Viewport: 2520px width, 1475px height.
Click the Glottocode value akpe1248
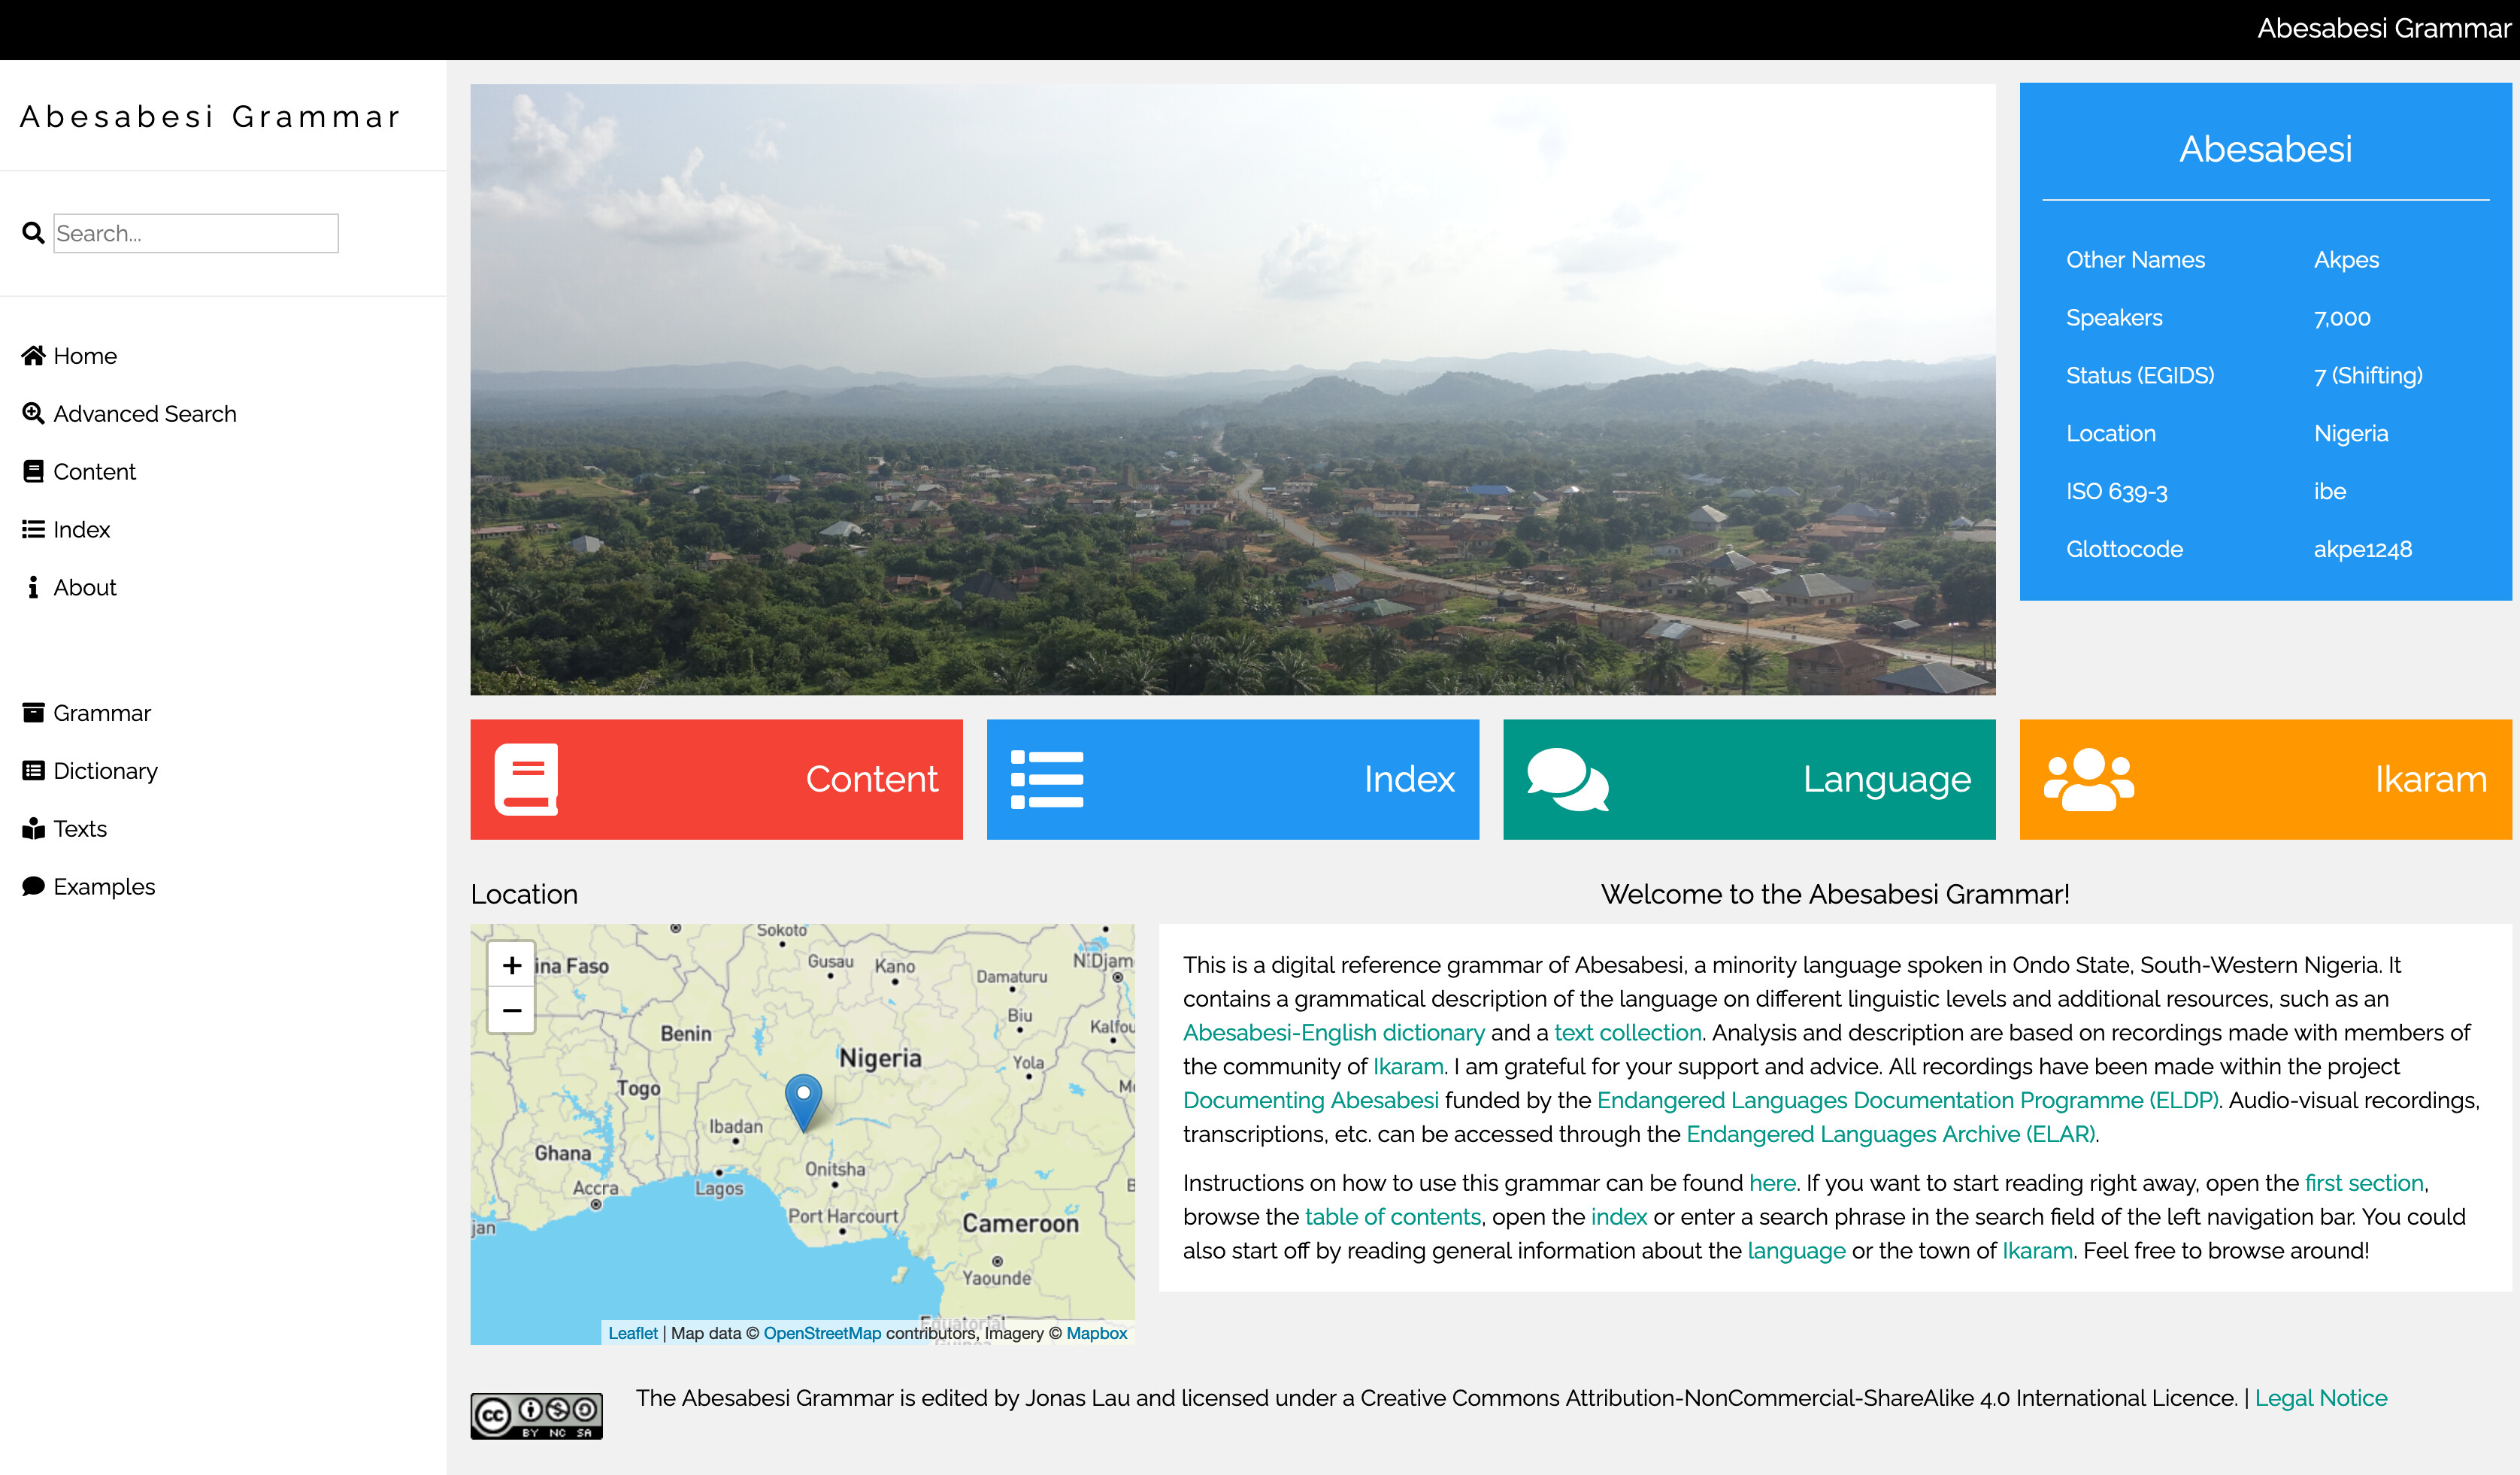point(2362,550)
